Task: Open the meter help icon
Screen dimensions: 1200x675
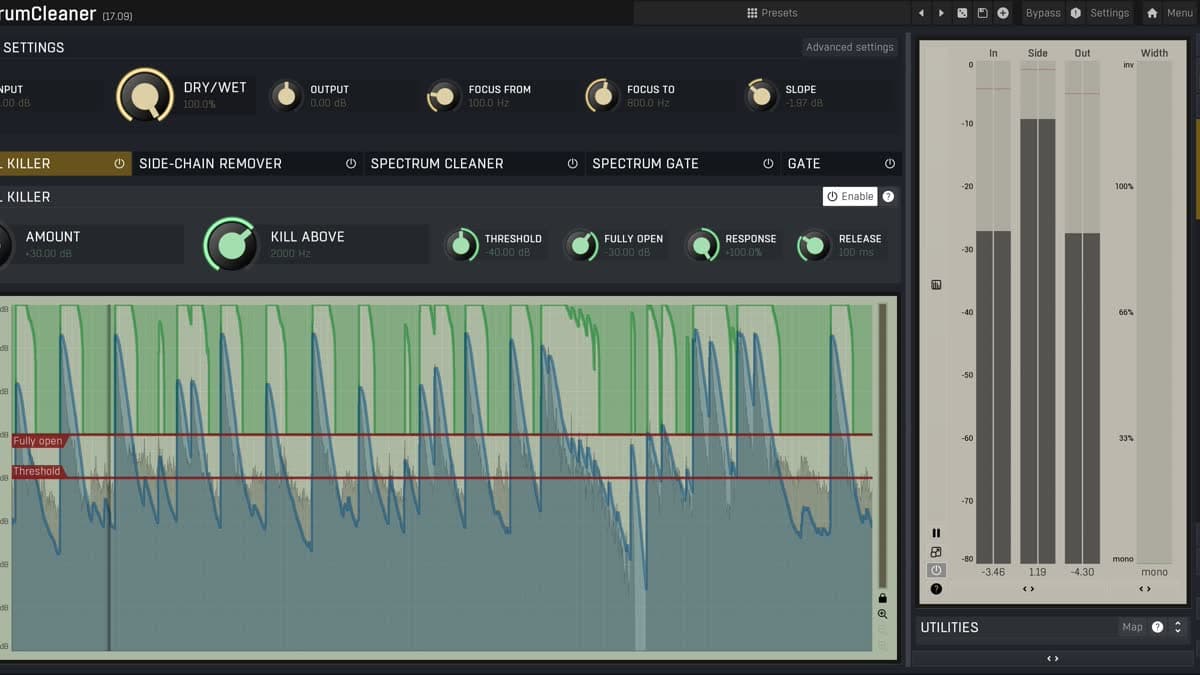Action: tap(936, 589)
